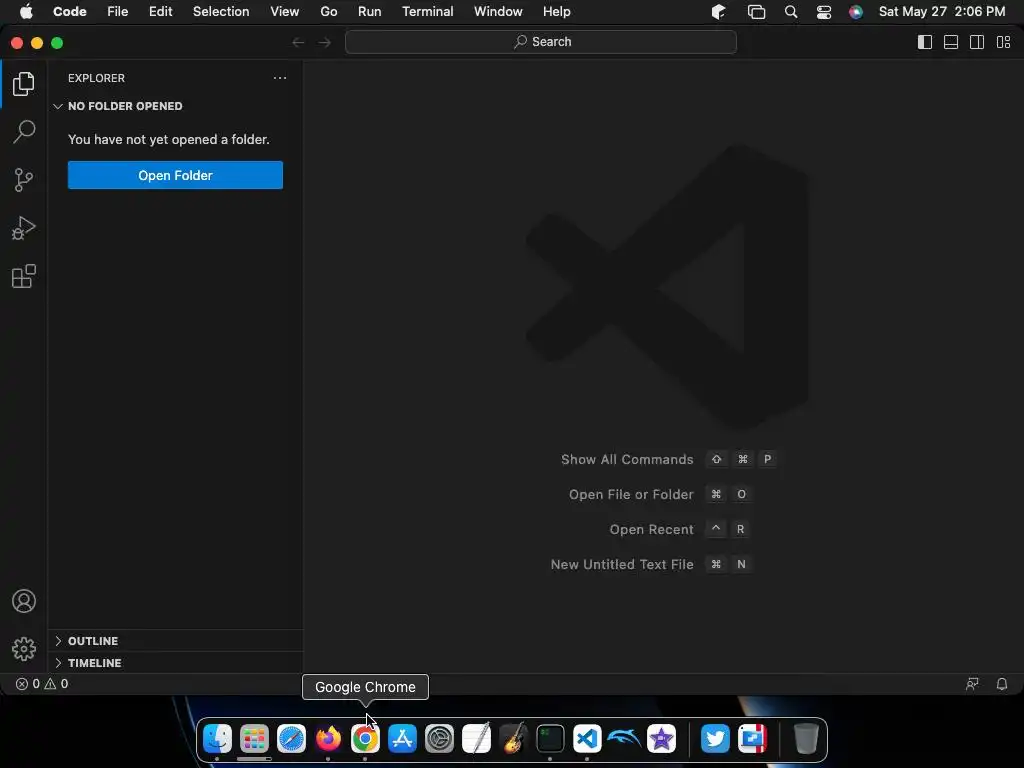Viewport: 1024px width, 768px height.
Task: Open the Explorer view in activity bar
Action: pos(24,84)
